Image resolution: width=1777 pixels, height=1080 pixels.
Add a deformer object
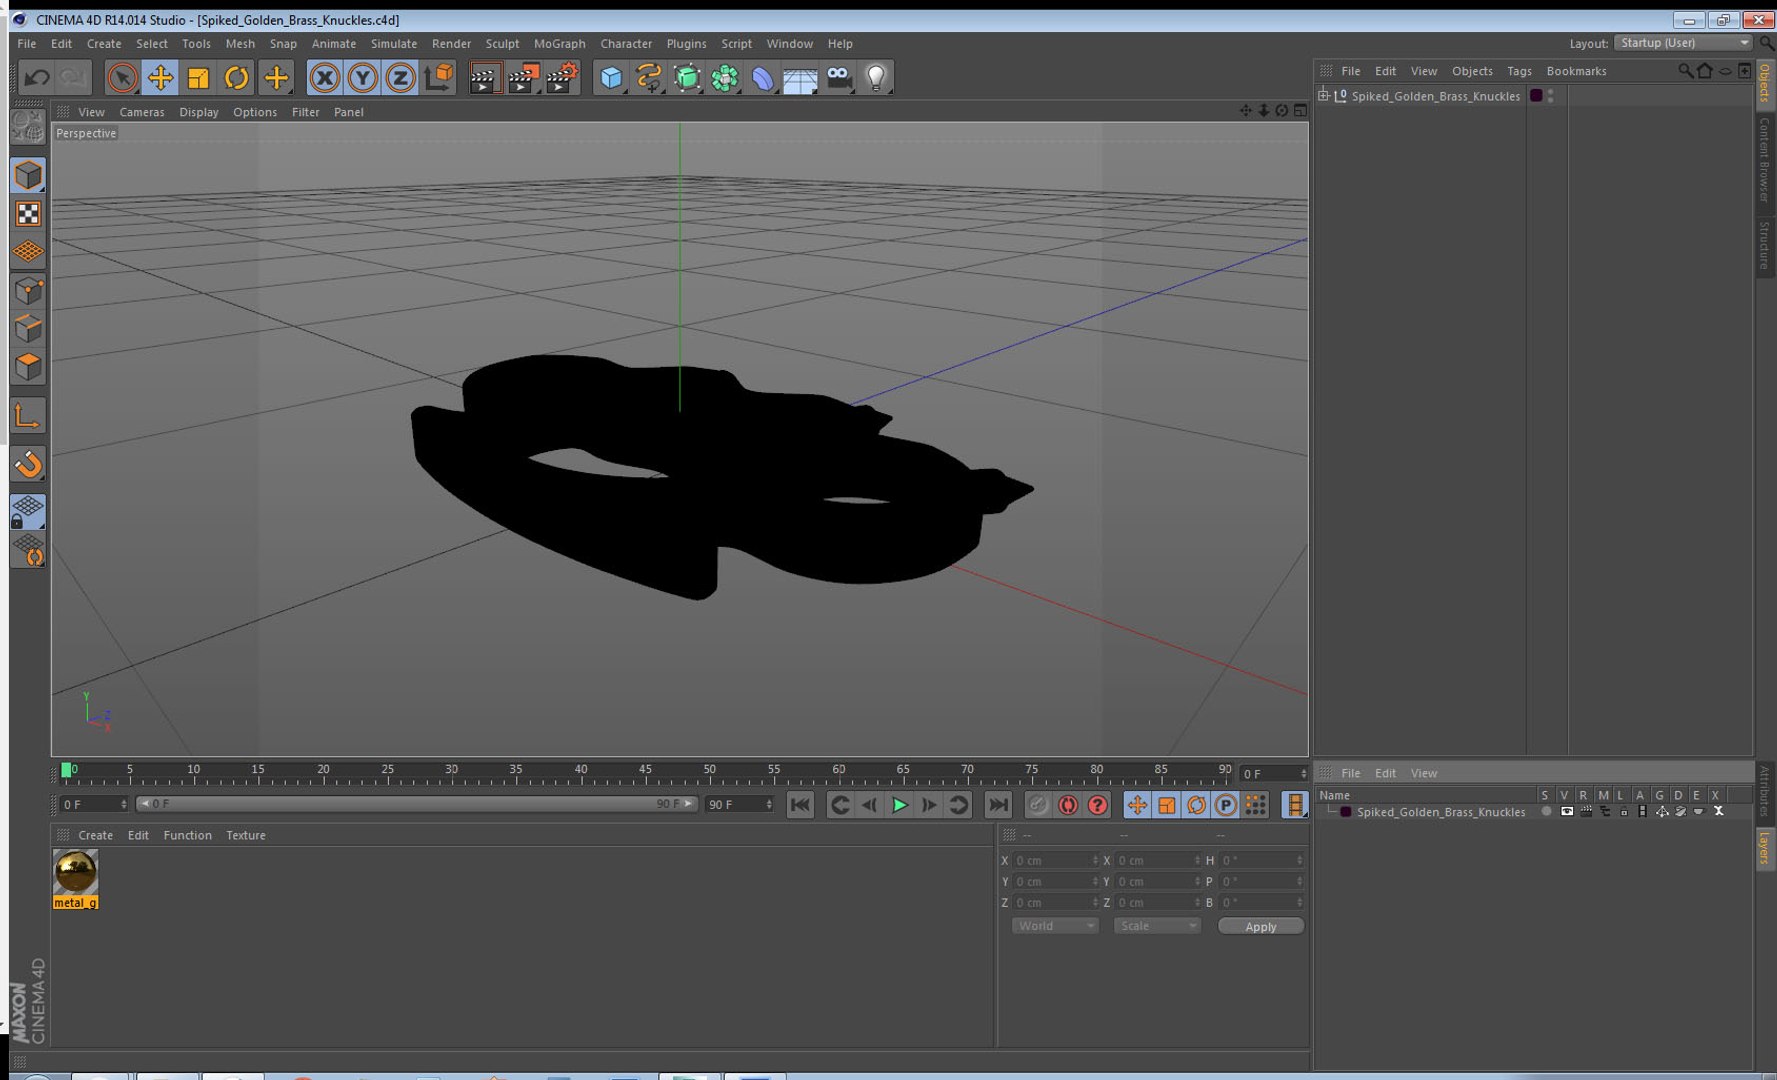(763, 77)
